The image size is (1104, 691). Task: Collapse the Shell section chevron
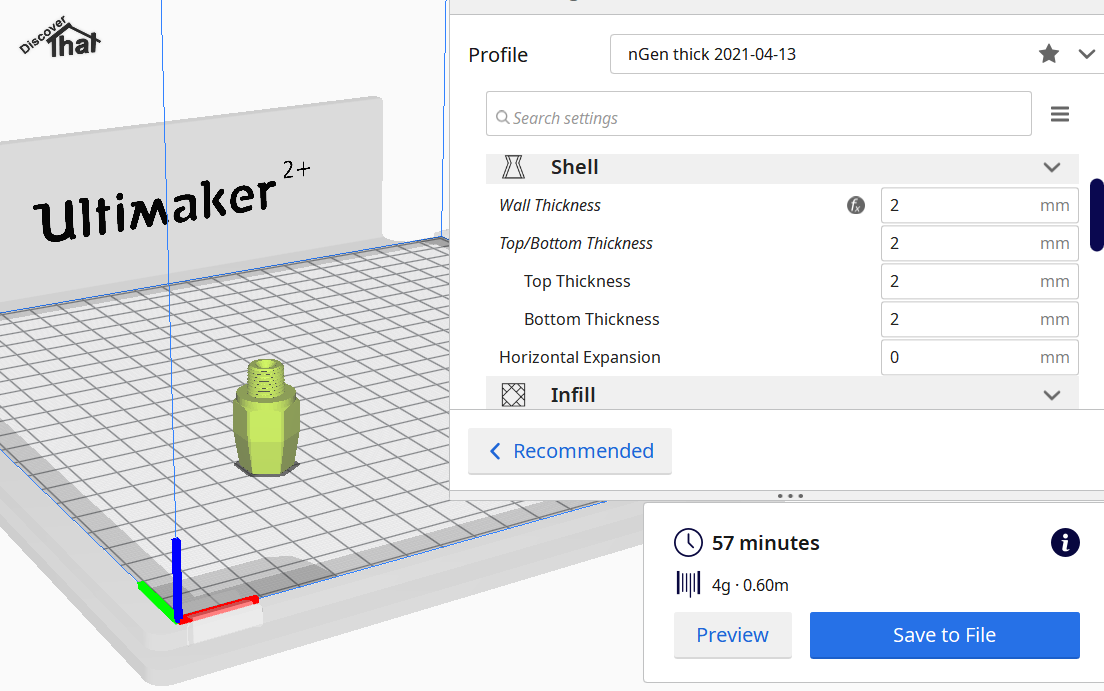pyautogui.click(x=1052, y=168)
